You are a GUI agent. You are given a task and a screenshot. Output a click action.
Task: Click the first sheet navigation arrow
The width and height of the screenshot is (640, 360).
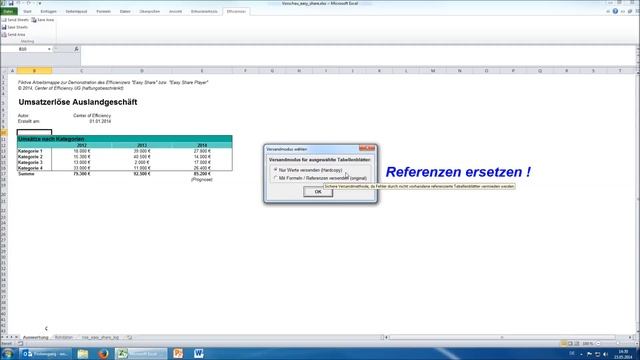pos(3,338)
